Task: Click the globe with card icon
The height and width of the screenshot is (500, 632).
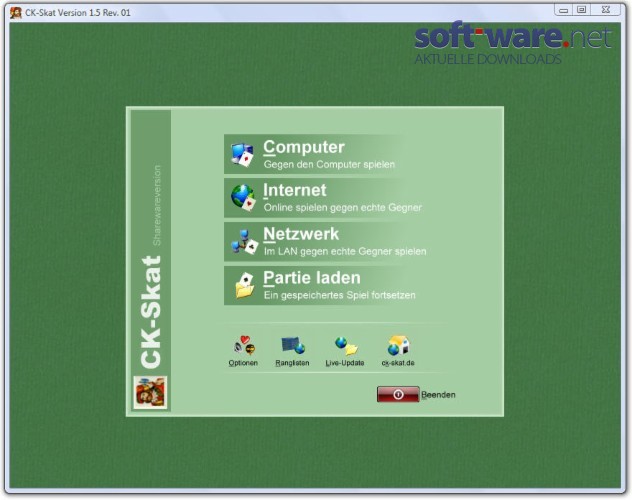Action: [x=243, y=198]
